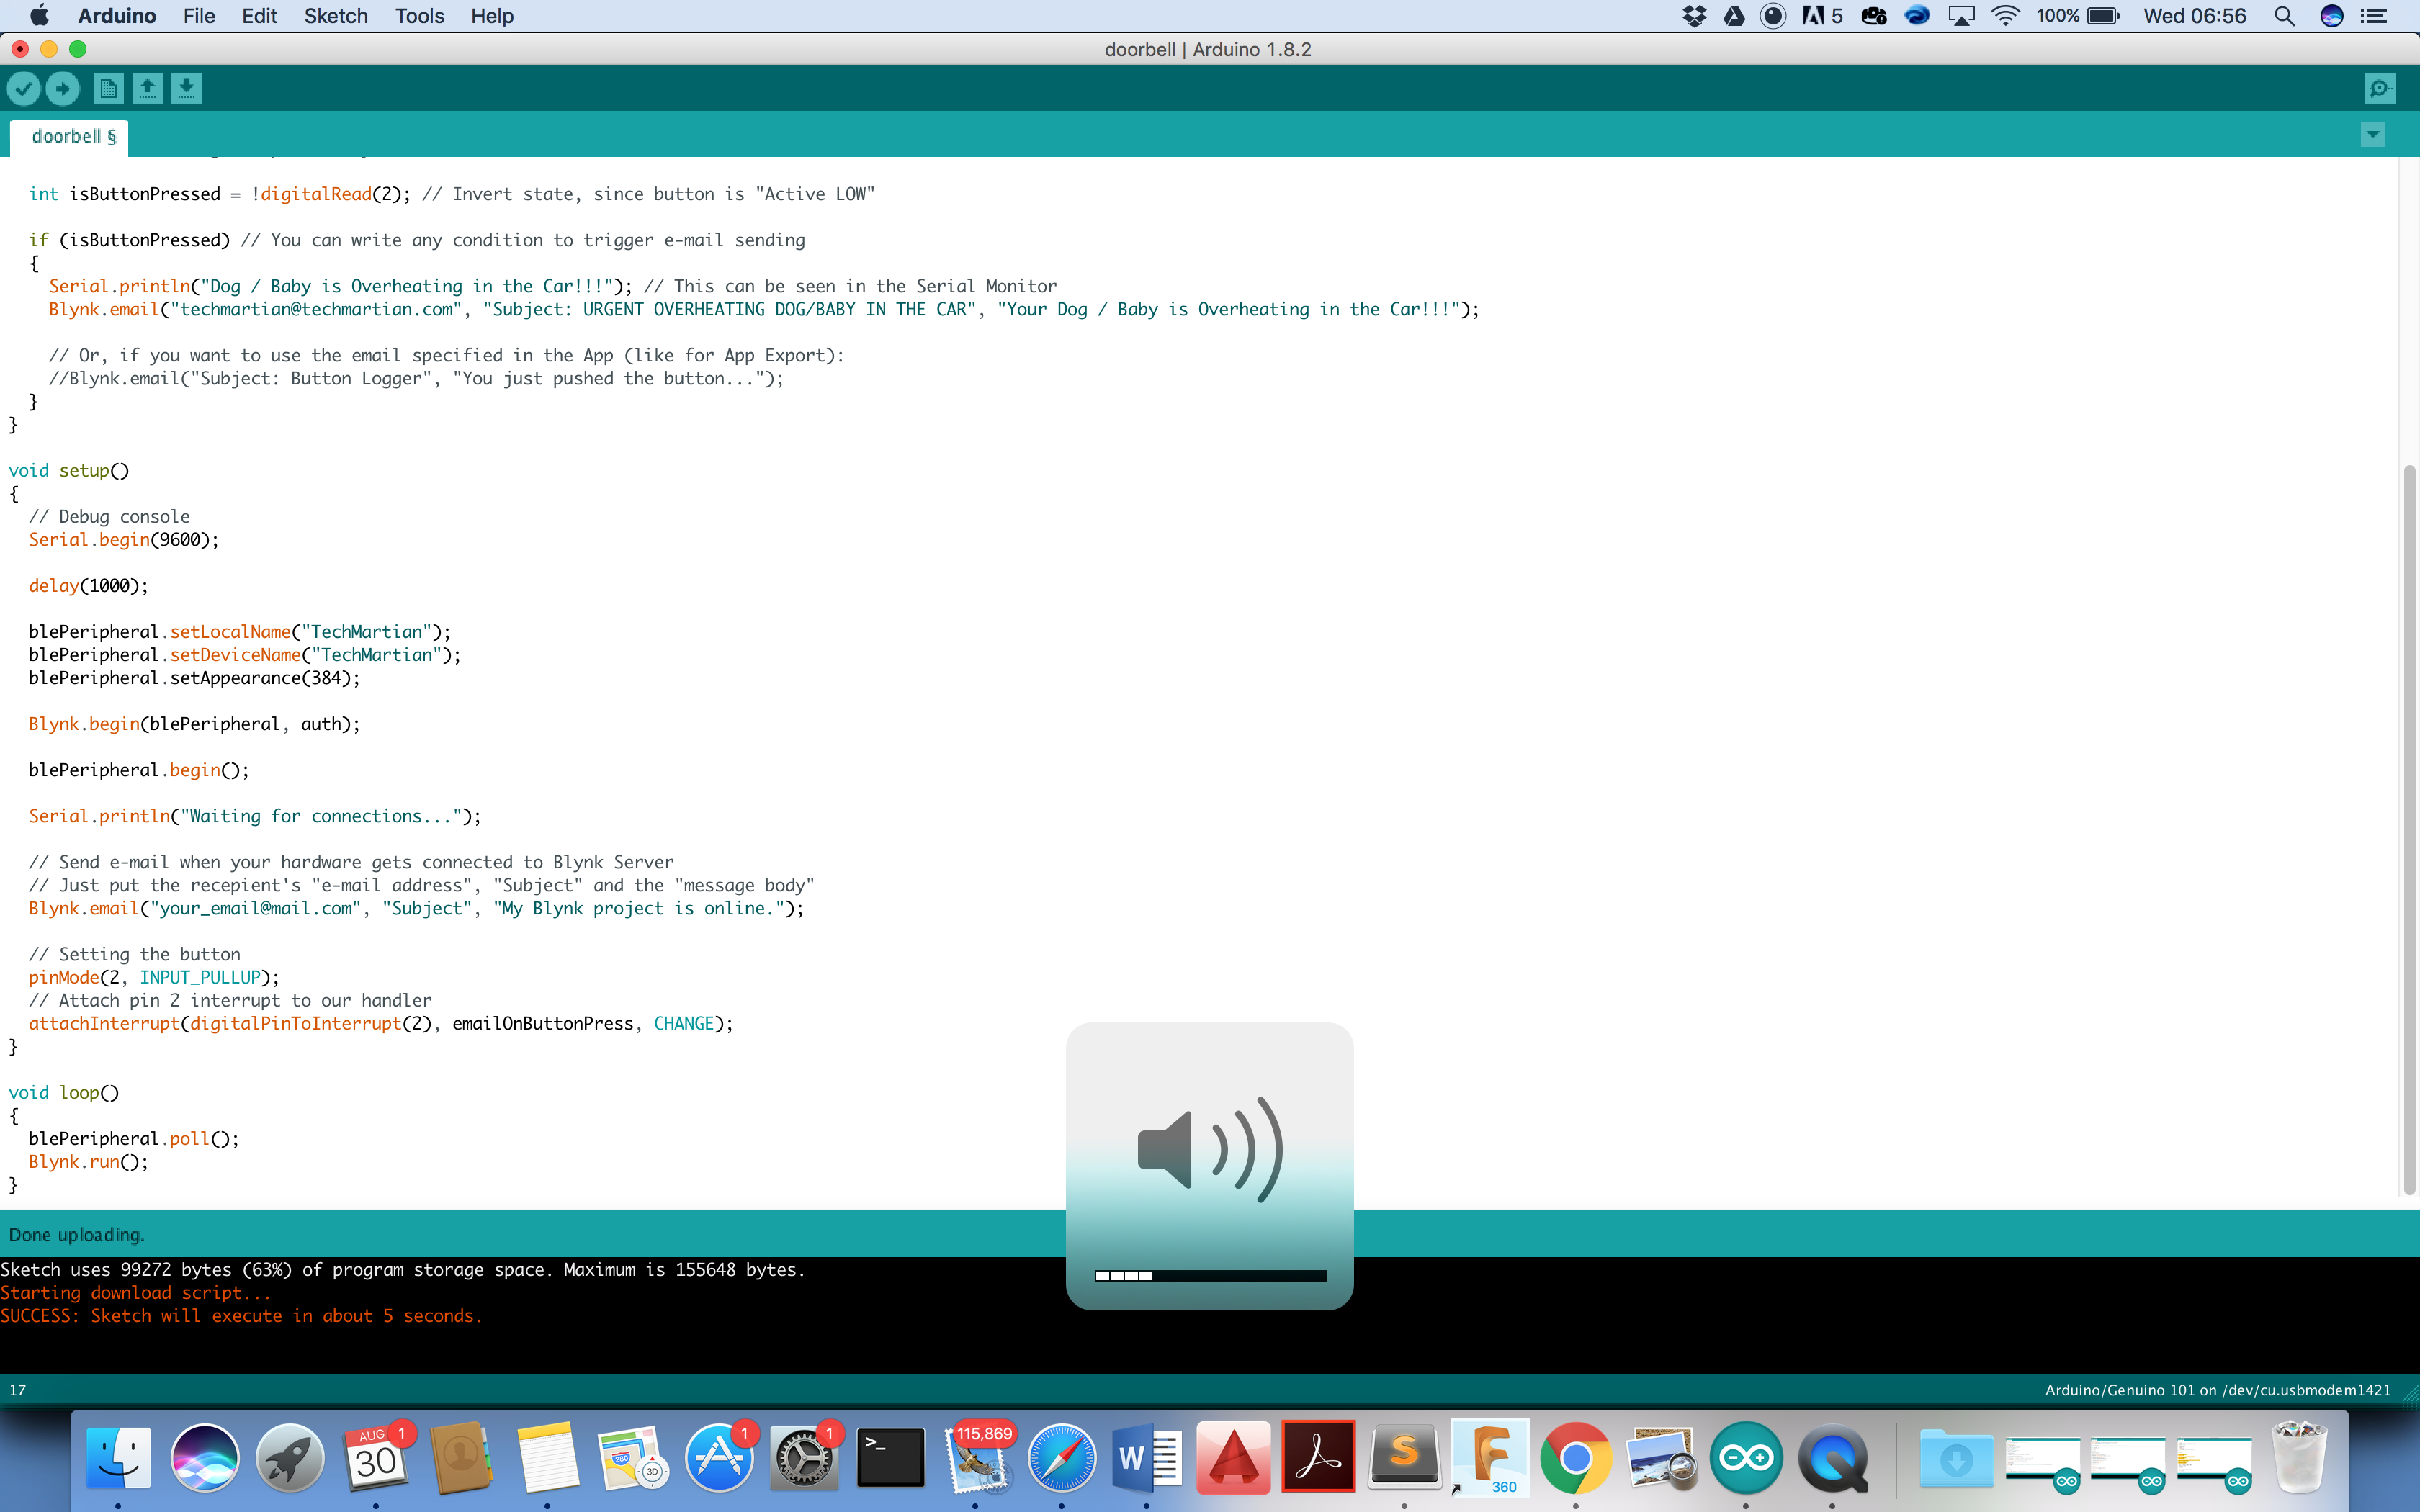The image size is (2420, 1512).
Task: Click the Dropbox menu bar icon
Action: point(1694,16)
